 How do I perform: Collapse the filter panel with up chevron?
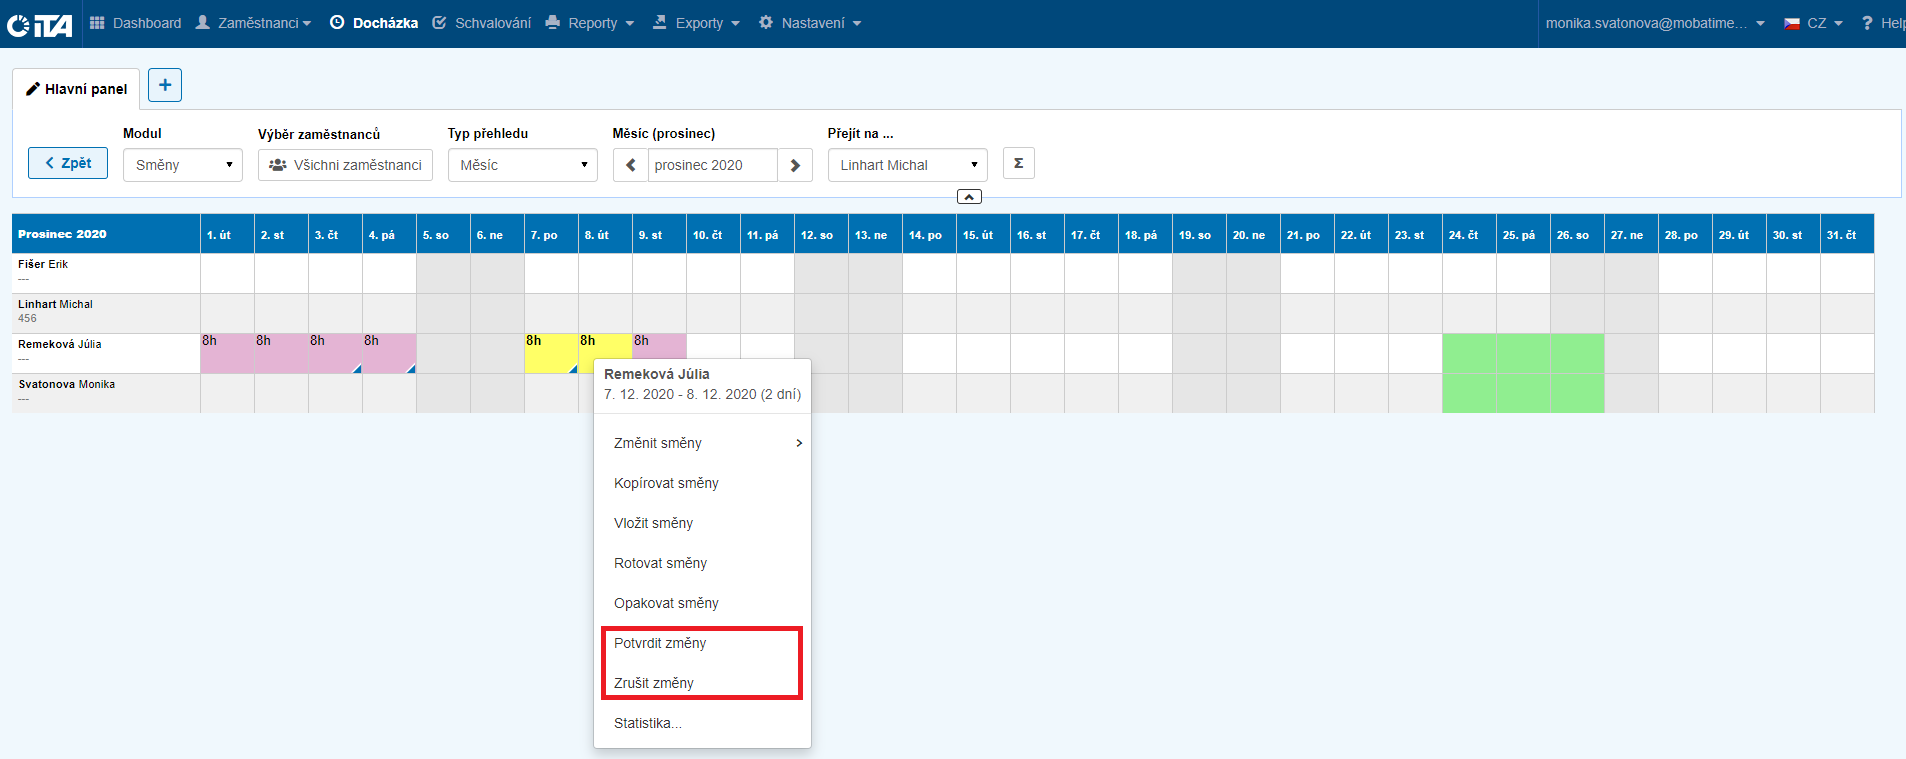pyautogui.click(x=969, y=197)
